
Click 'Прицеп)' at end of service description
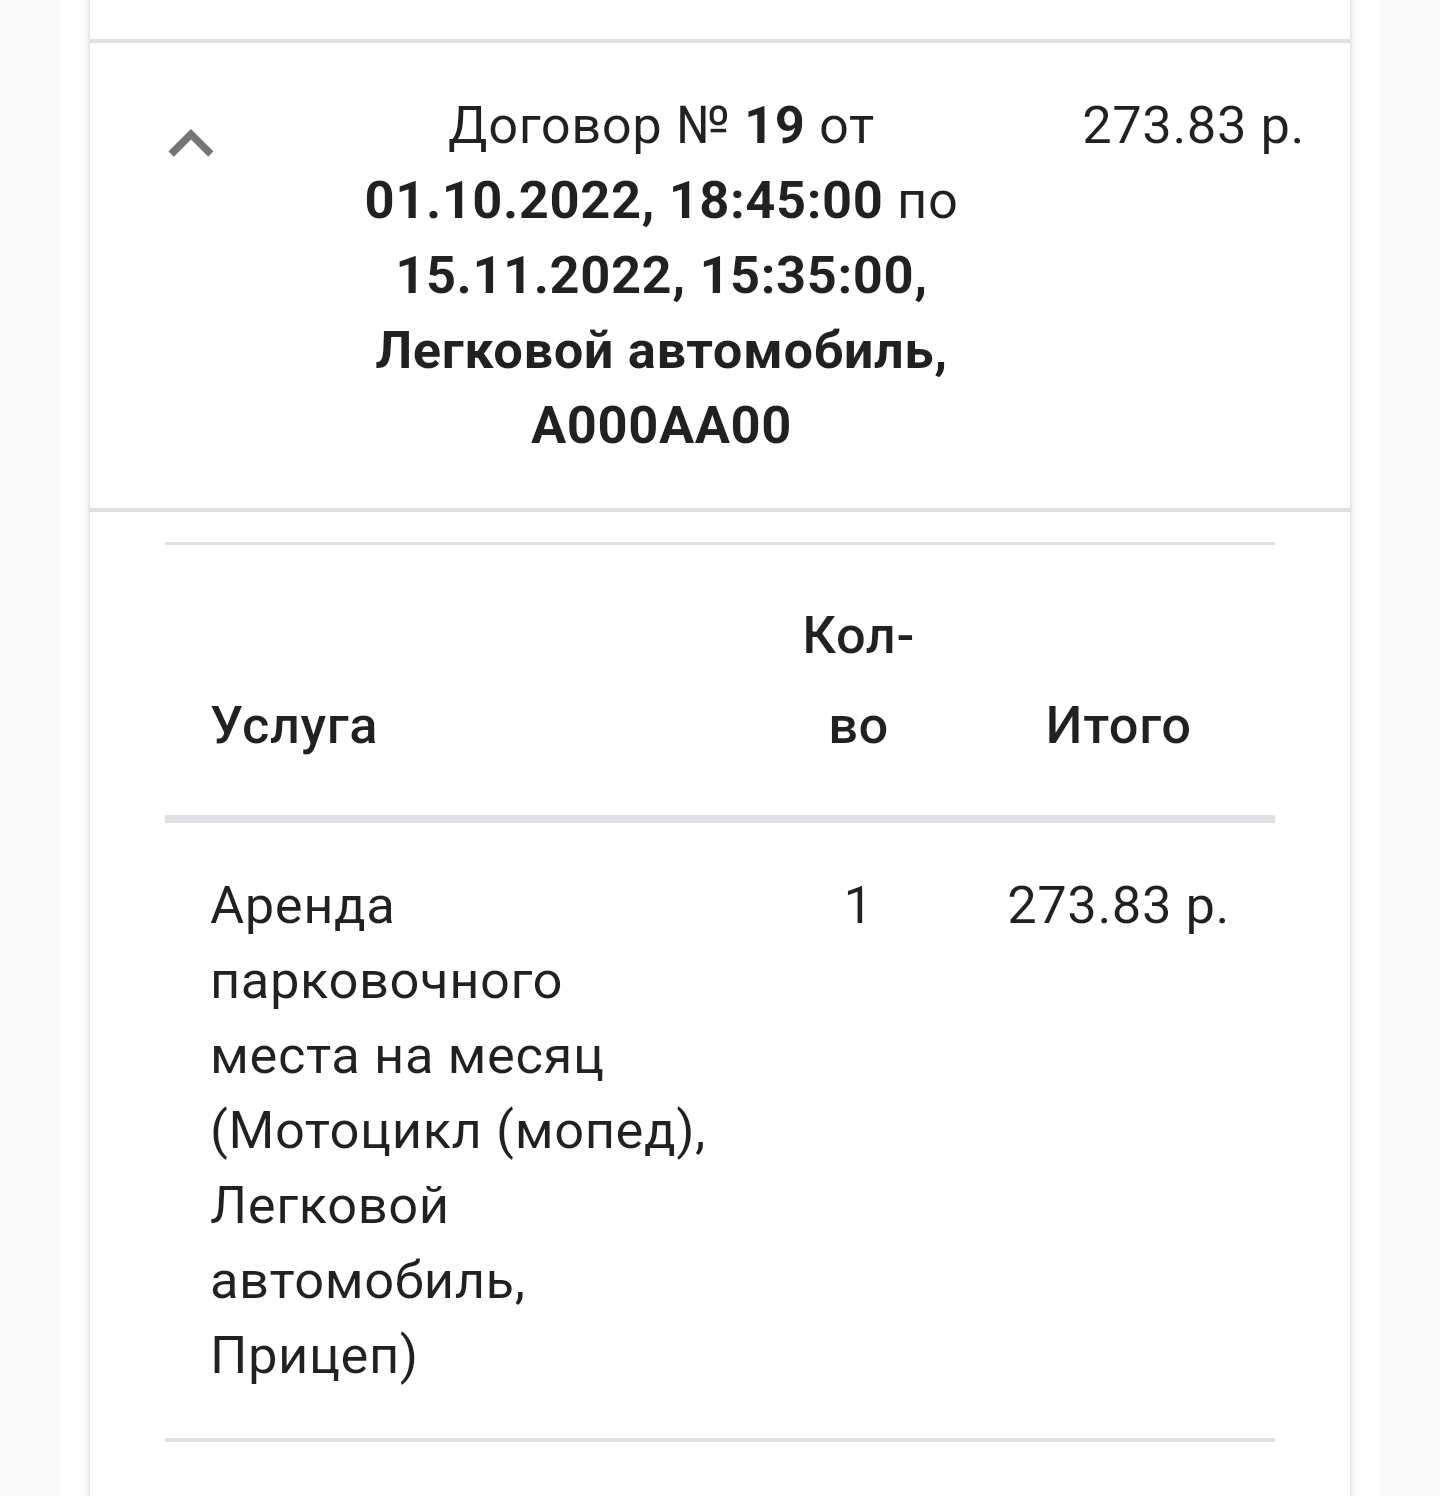[313, 1356]
